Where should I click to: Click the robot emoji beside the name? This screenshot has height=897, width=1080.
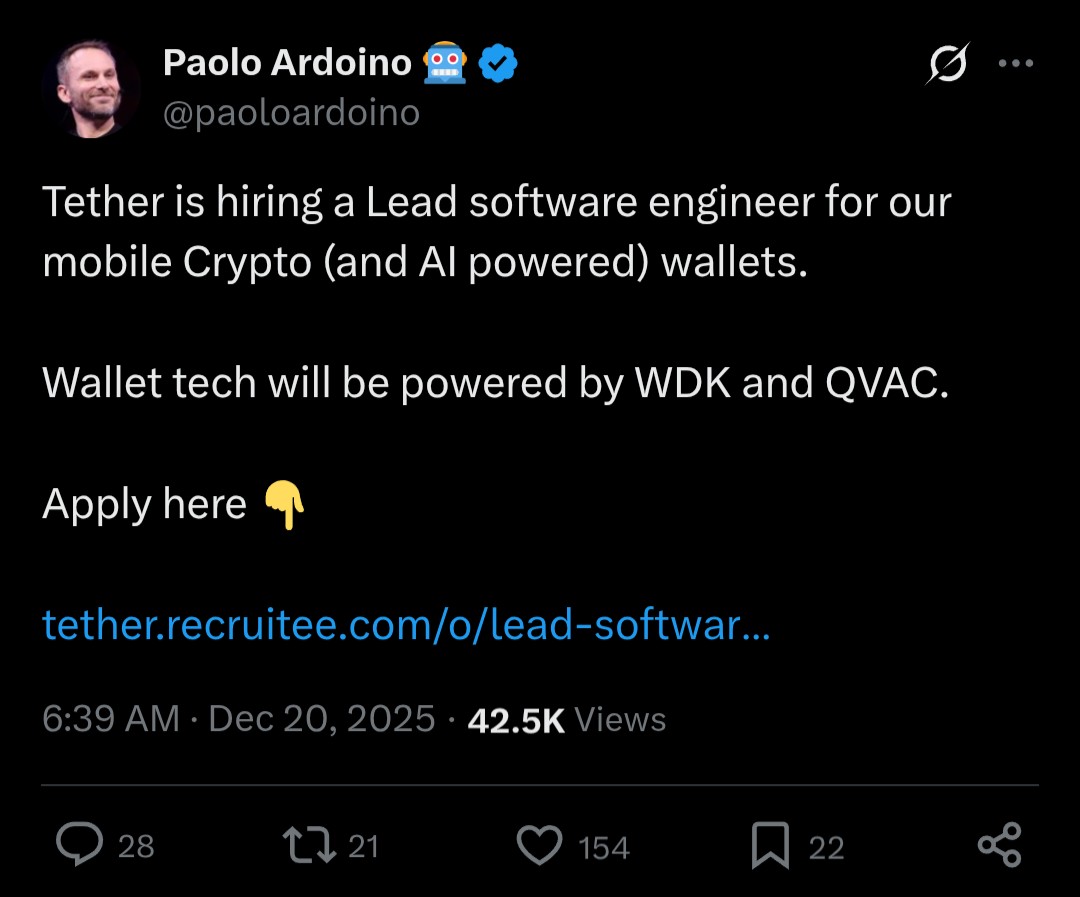(x=446, y=64)
